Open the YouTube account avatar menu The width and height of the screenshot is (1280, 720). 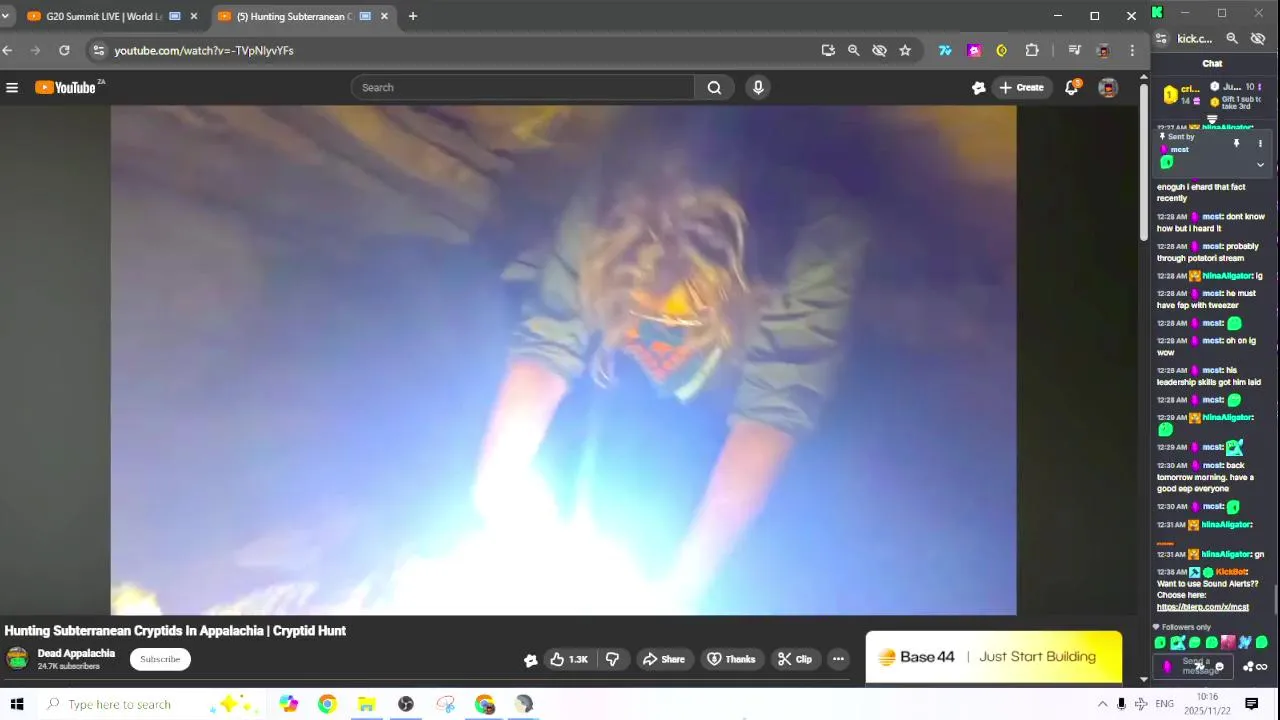tap(1108, 88)
